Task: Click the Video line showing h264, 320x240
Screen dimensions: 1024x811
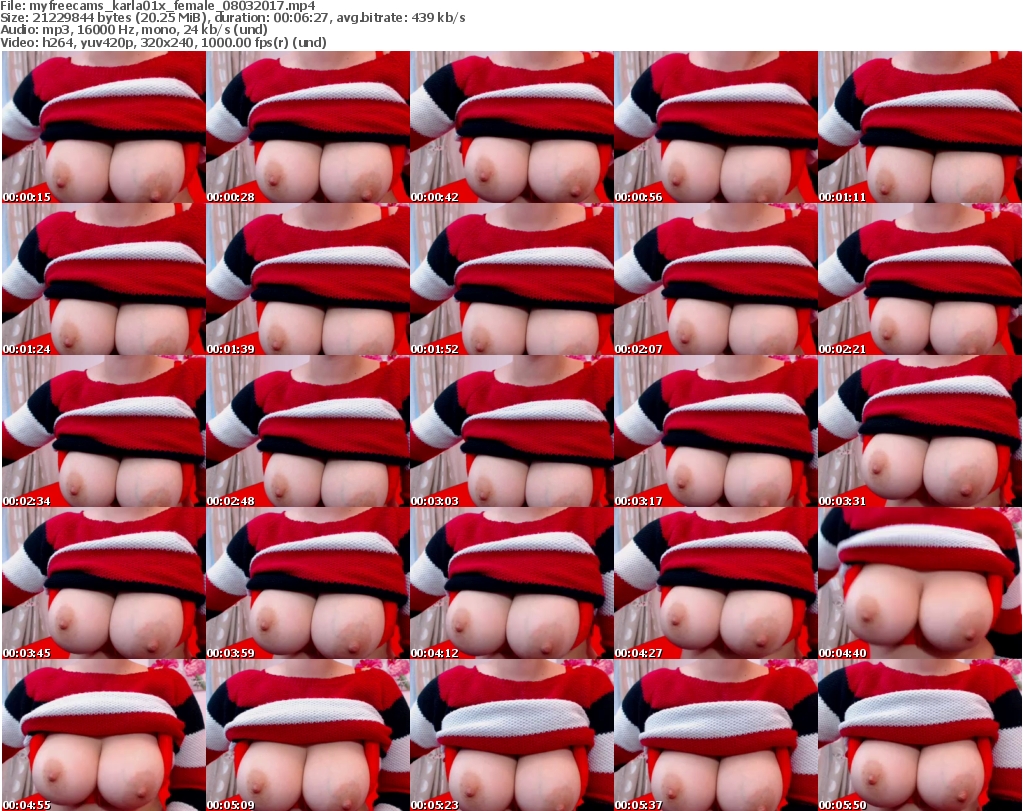Action: pos(163,42)
